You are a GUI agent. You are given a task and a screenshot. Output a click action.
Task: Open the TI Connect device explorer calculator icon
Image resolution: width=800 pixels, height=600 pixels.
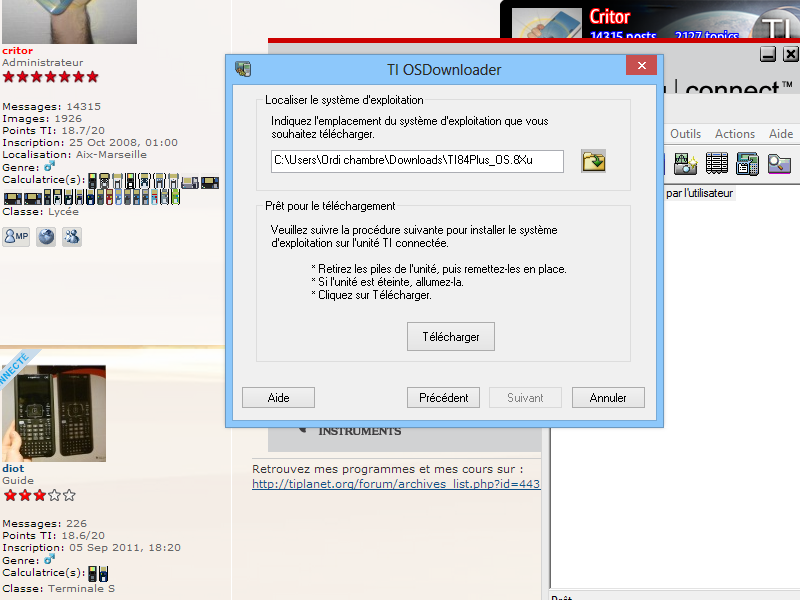click(x=747, y=164)
